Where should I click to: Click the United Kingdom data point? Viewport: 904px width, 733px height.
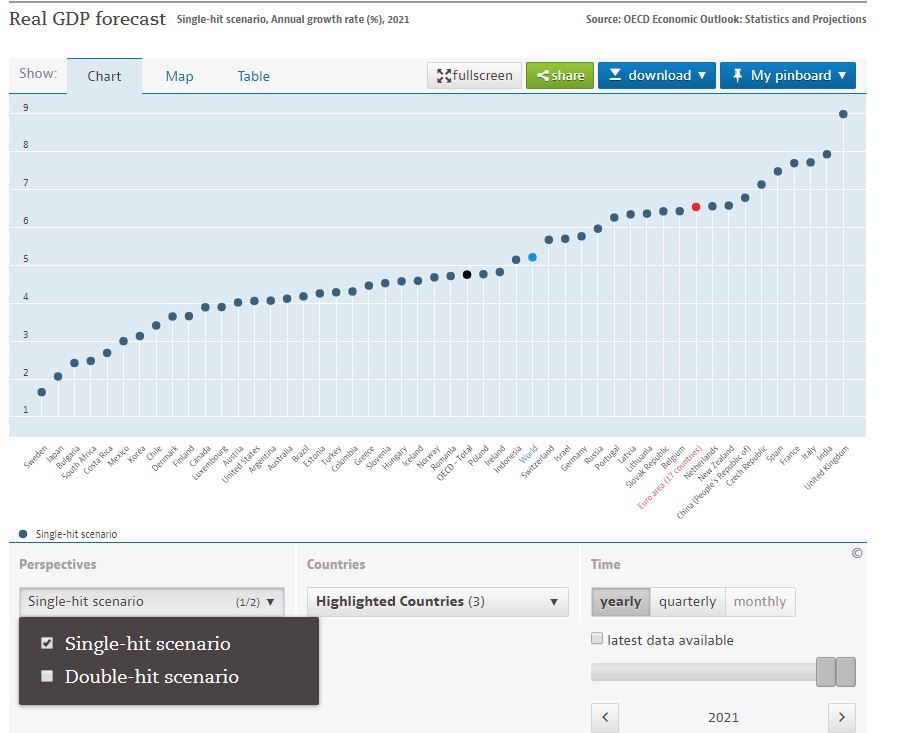tap(843, 114)
